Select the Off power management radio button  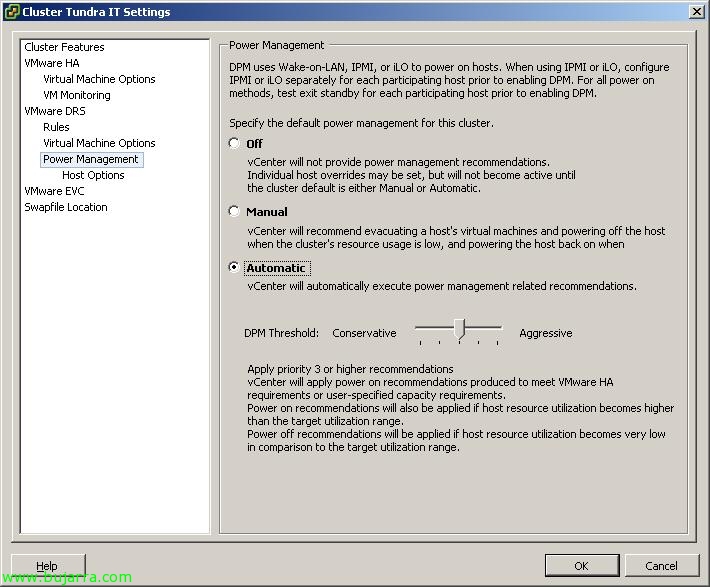coord(234,144)
